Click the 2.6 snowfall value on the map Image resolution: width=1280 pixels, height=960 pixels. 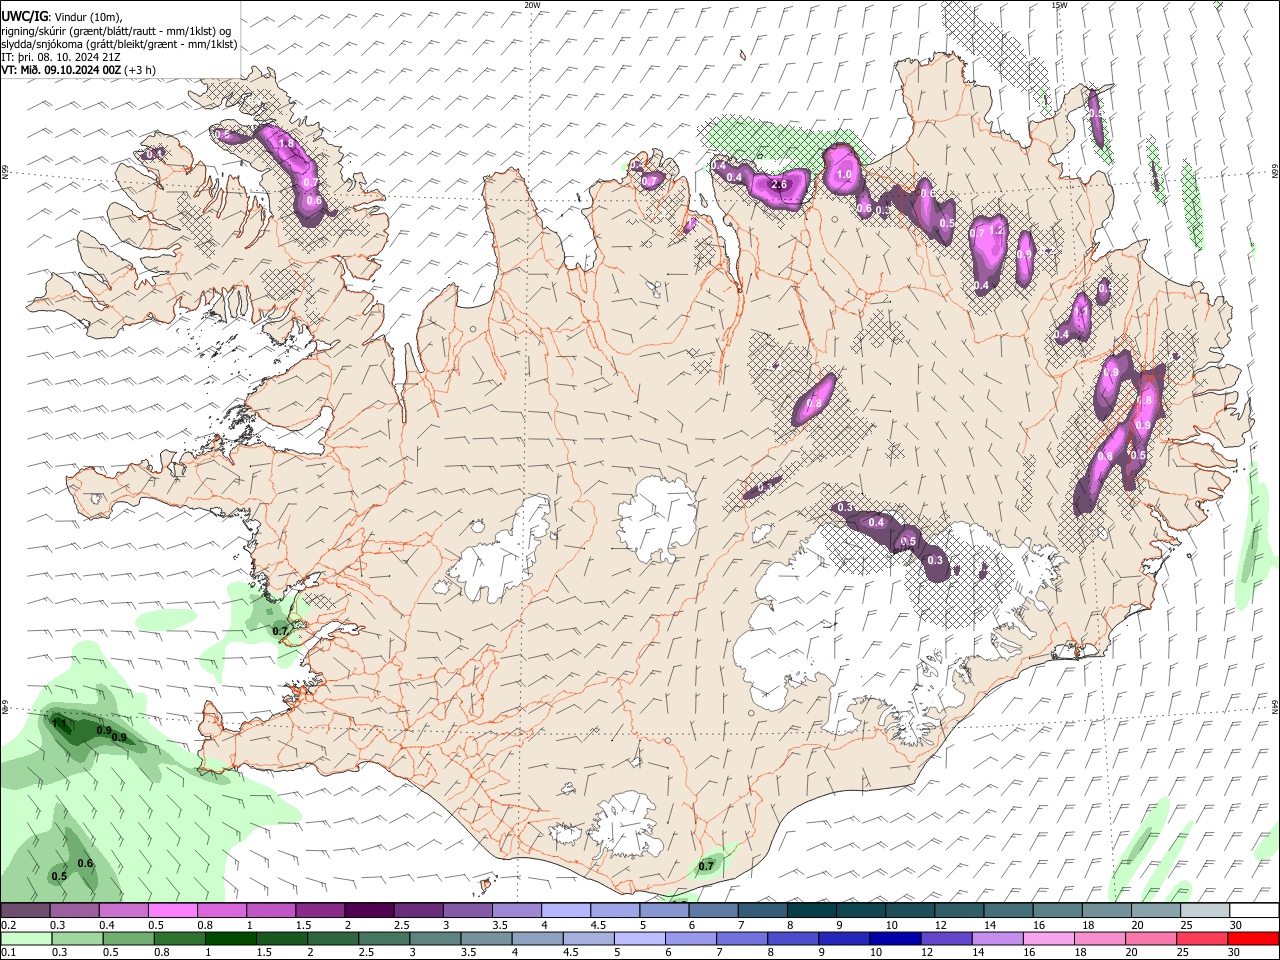[x=780, y=184]
